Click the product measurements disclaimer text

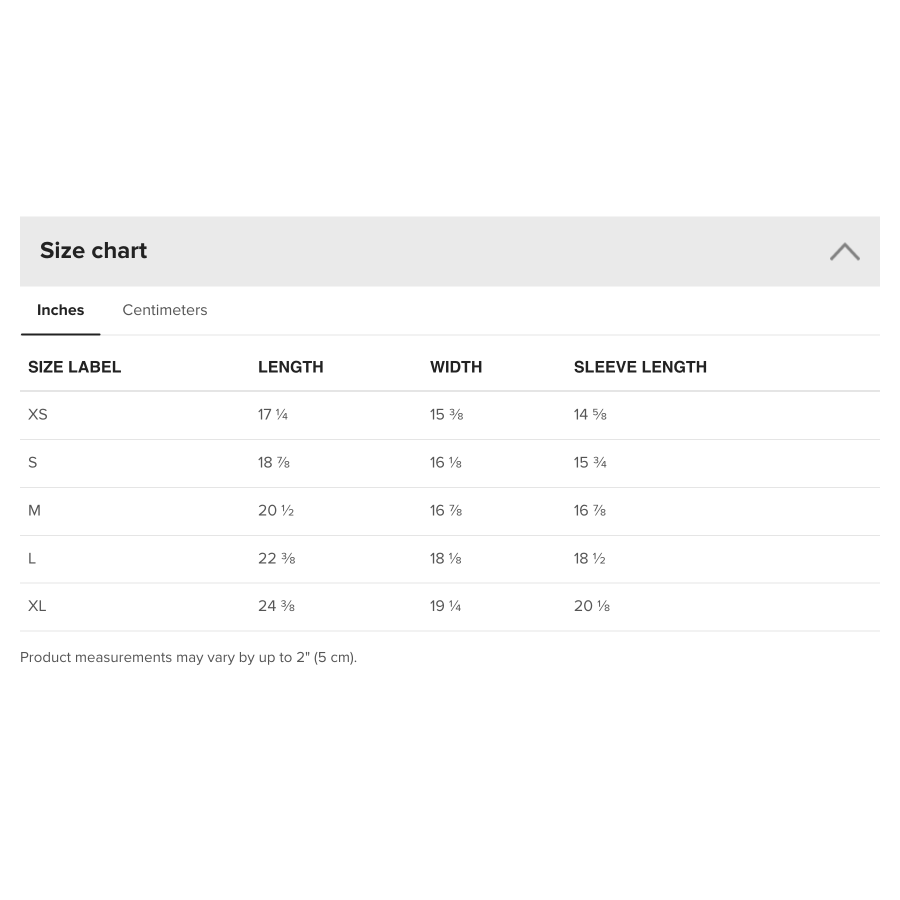pos(188,657)
